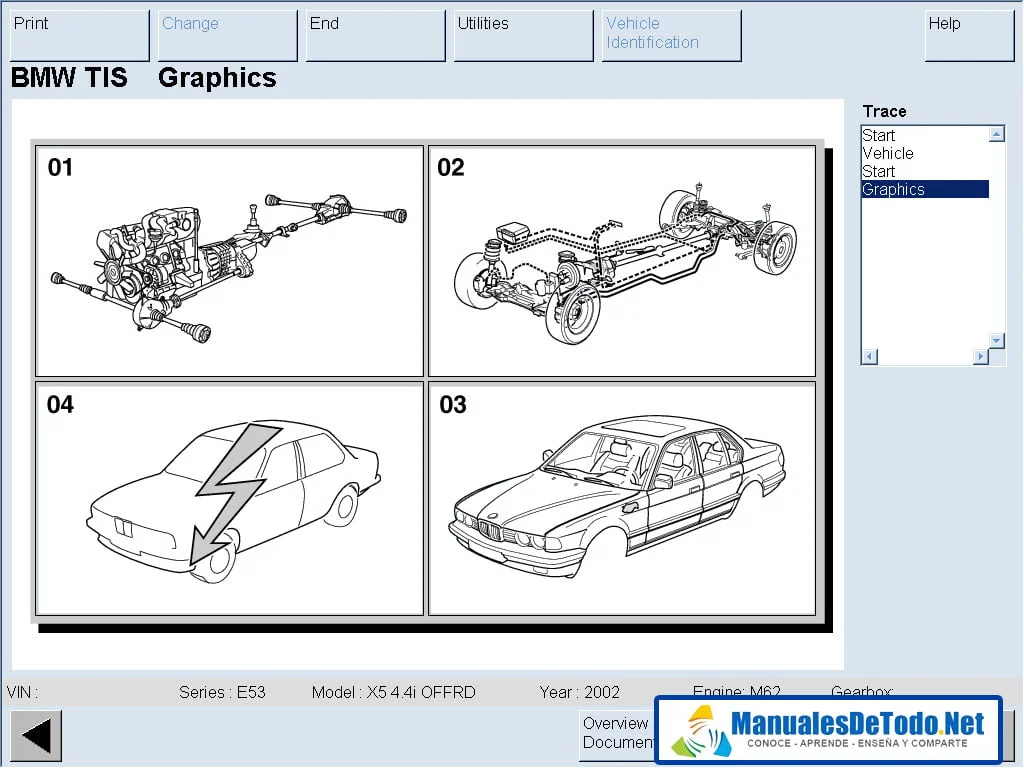Image resolution: width=1024 pixels, height=768 pixels.
Task: Select graphic 02 chassis and suspension
Action: (x=622, y=261)
